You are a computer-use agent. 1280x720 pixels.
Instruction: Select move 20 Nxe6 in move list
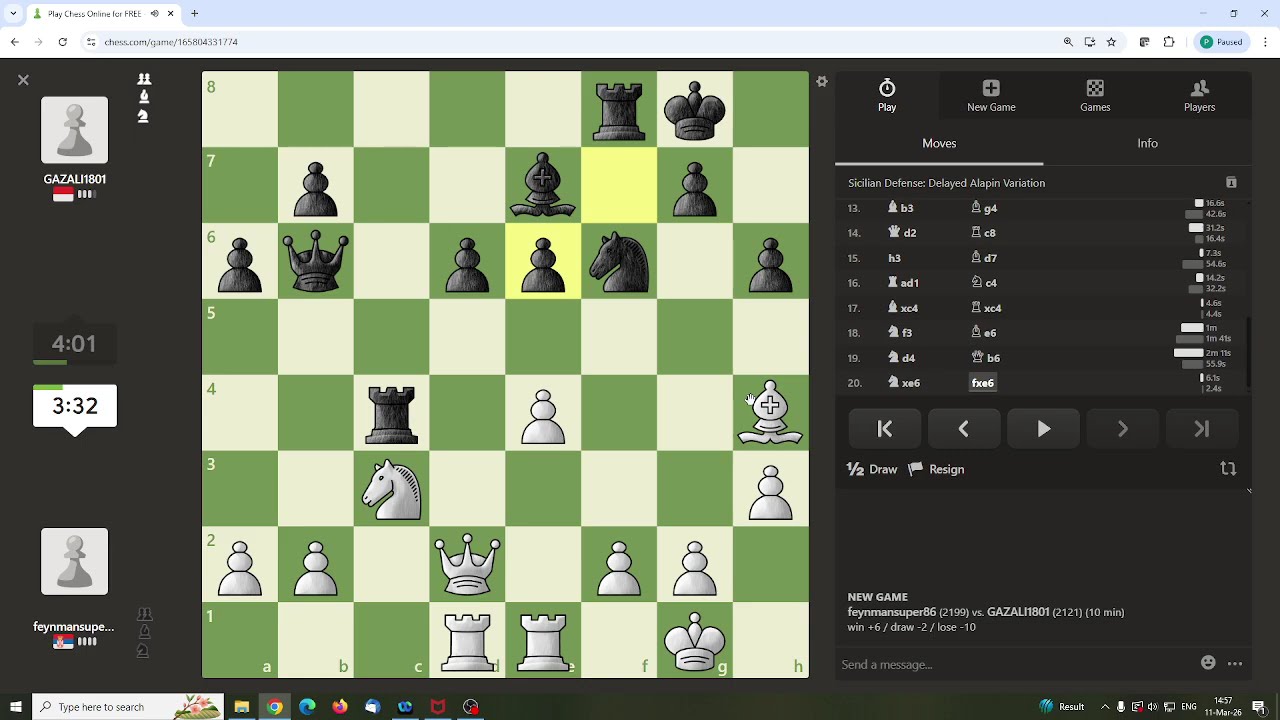905,383
